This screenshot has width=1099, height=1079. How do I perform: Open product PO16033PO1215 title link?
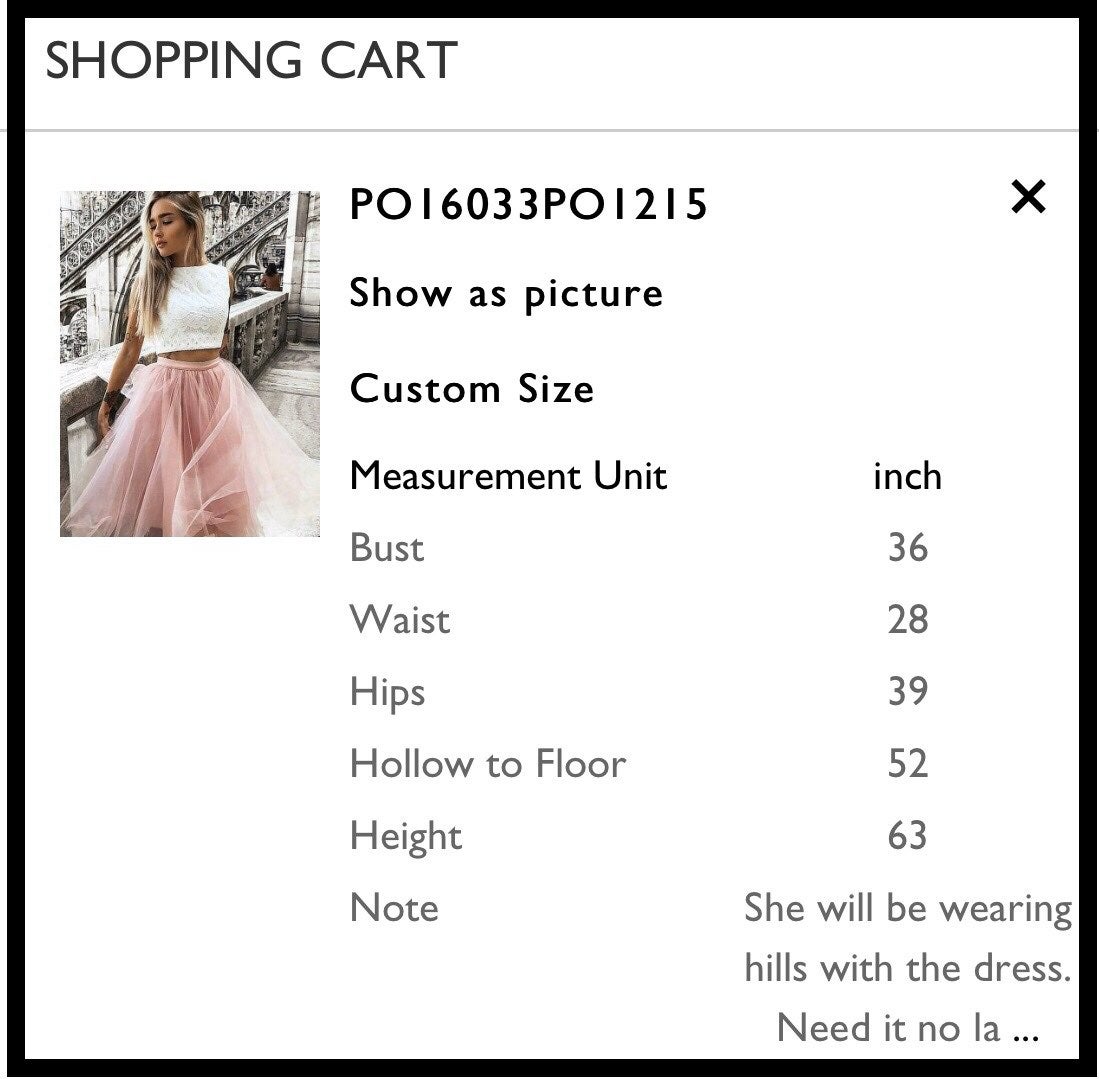(528, 205)
